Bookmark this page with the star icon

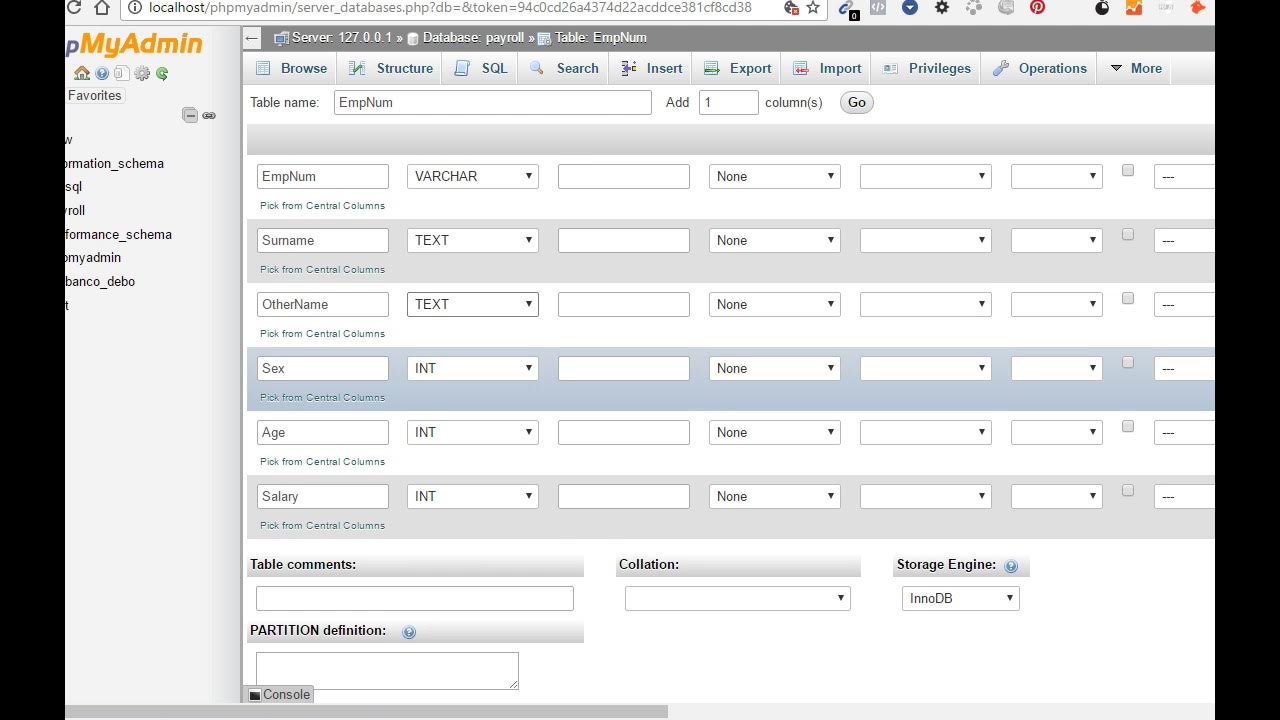[813, 8]
